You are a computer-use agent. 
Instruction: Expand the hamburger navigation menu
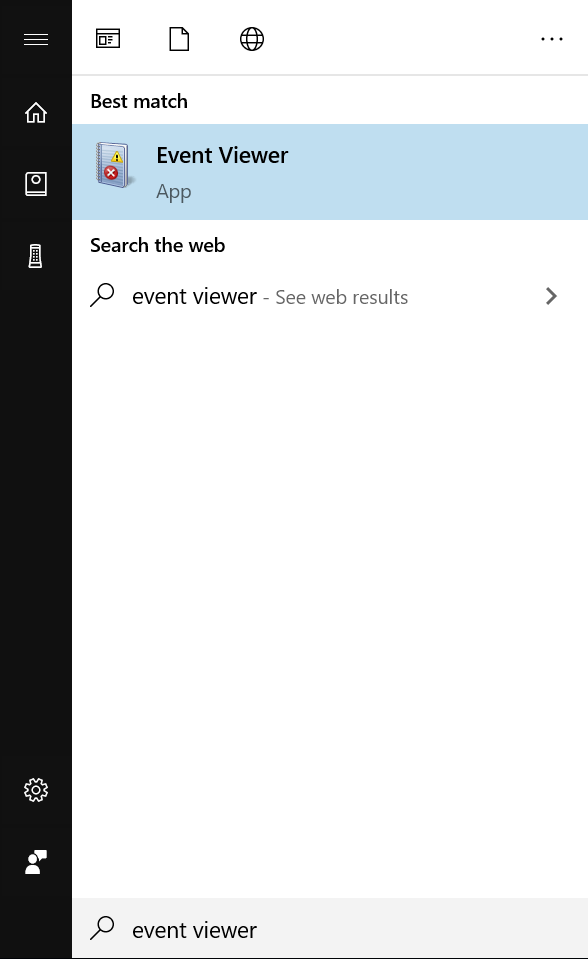36,38
